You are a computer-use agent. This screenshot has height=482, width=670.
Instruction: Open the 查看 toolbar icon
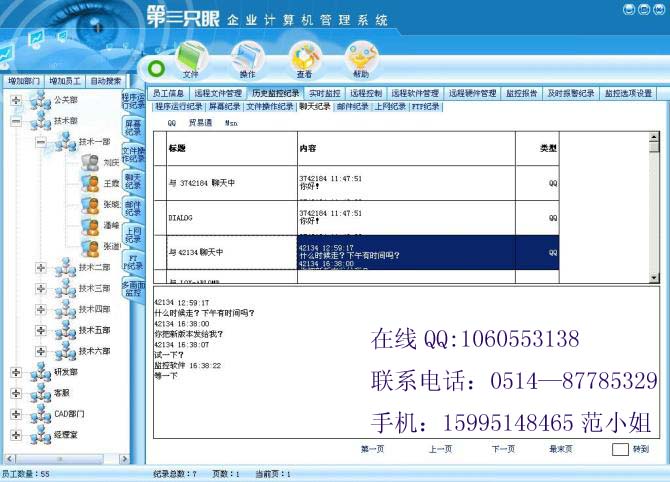[304, 58]
